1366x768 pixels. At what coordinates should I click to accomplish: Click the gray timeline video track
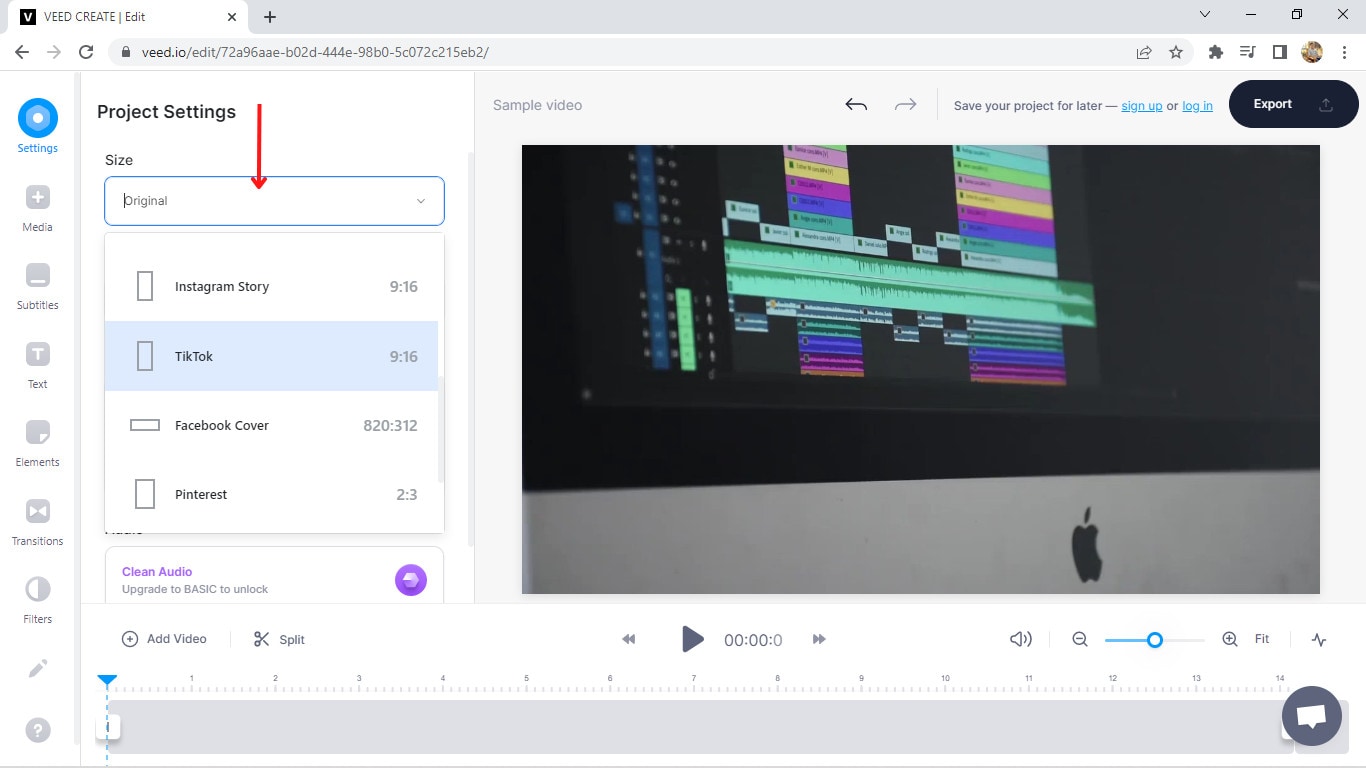[x=700, y=727]
